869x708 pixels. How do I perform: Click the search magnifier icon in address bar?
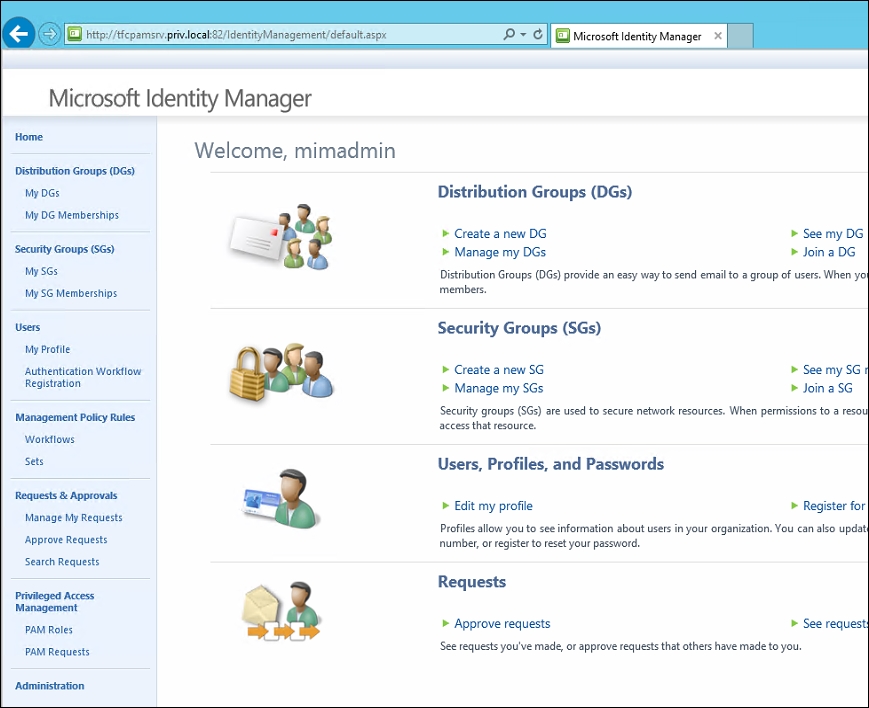tap(509, 34)
